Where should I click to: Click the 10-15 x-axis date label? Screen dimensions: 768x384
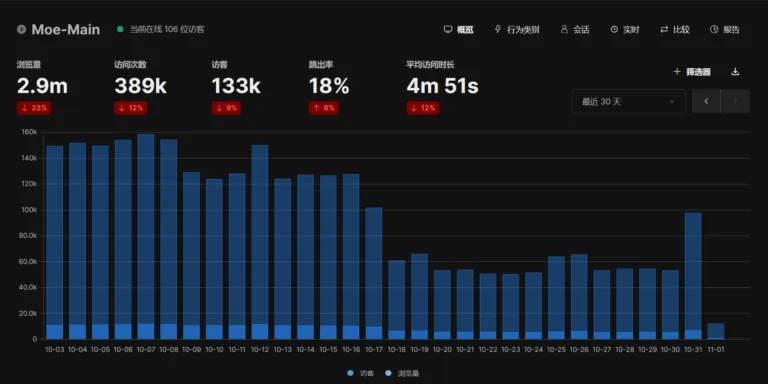click(x=328, y=350)
